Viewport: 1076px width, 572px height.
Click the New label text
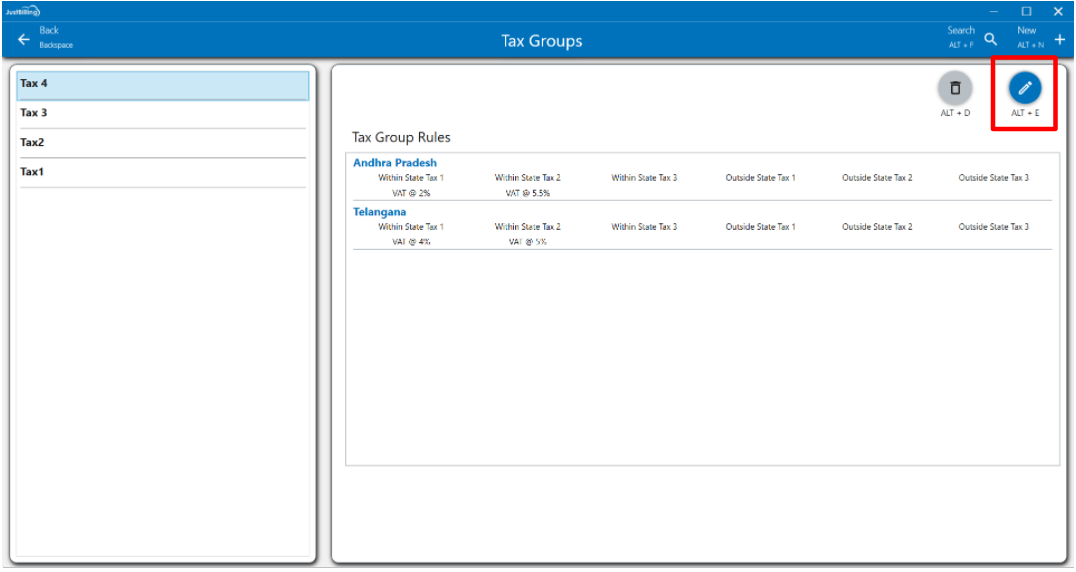(1027, 31)
